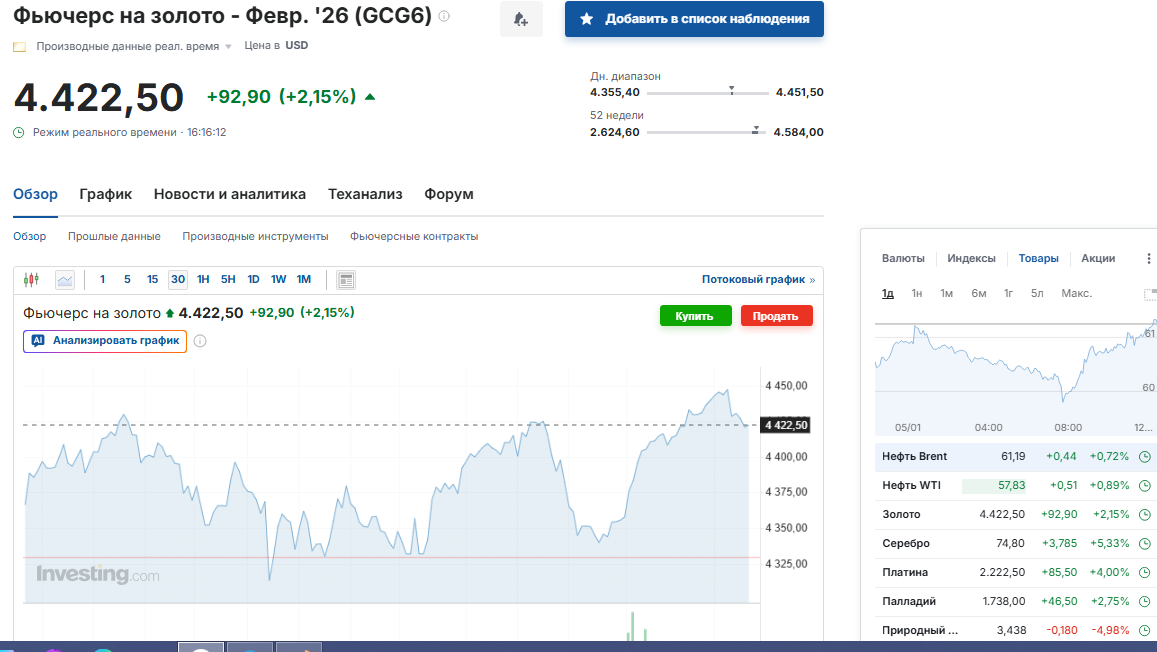Set chart interval to 1W
This screenshot has width=1157, height=652.
(278, 280)
